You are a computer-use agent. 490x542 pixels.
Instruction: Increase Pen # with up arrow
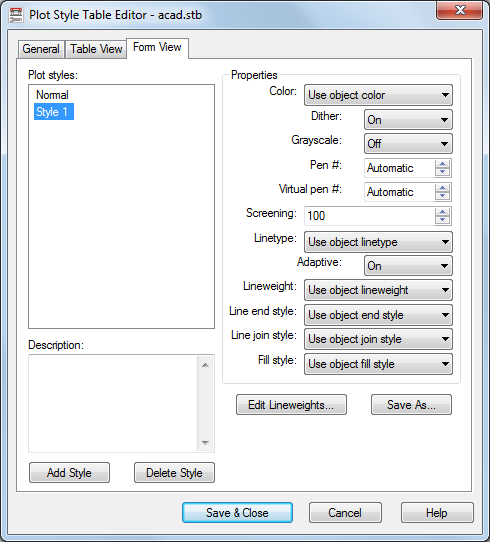click(442, 164)
